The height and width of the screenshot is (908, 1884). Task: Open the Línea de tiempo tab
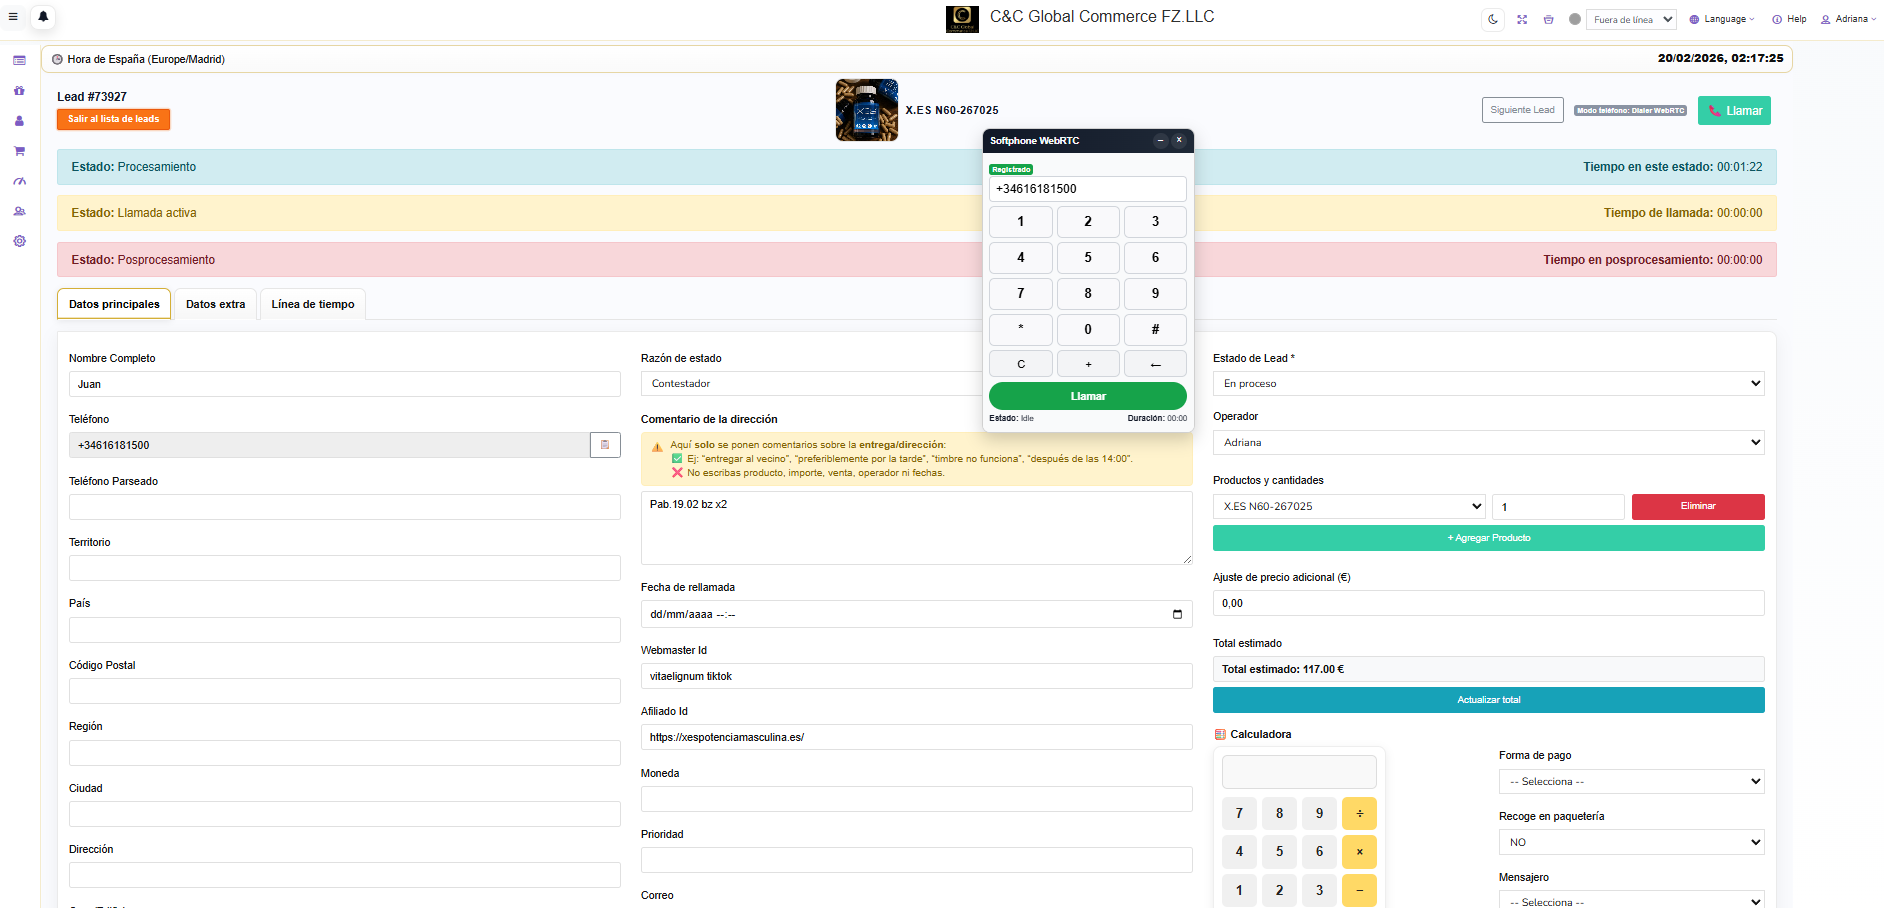(312, 304)
